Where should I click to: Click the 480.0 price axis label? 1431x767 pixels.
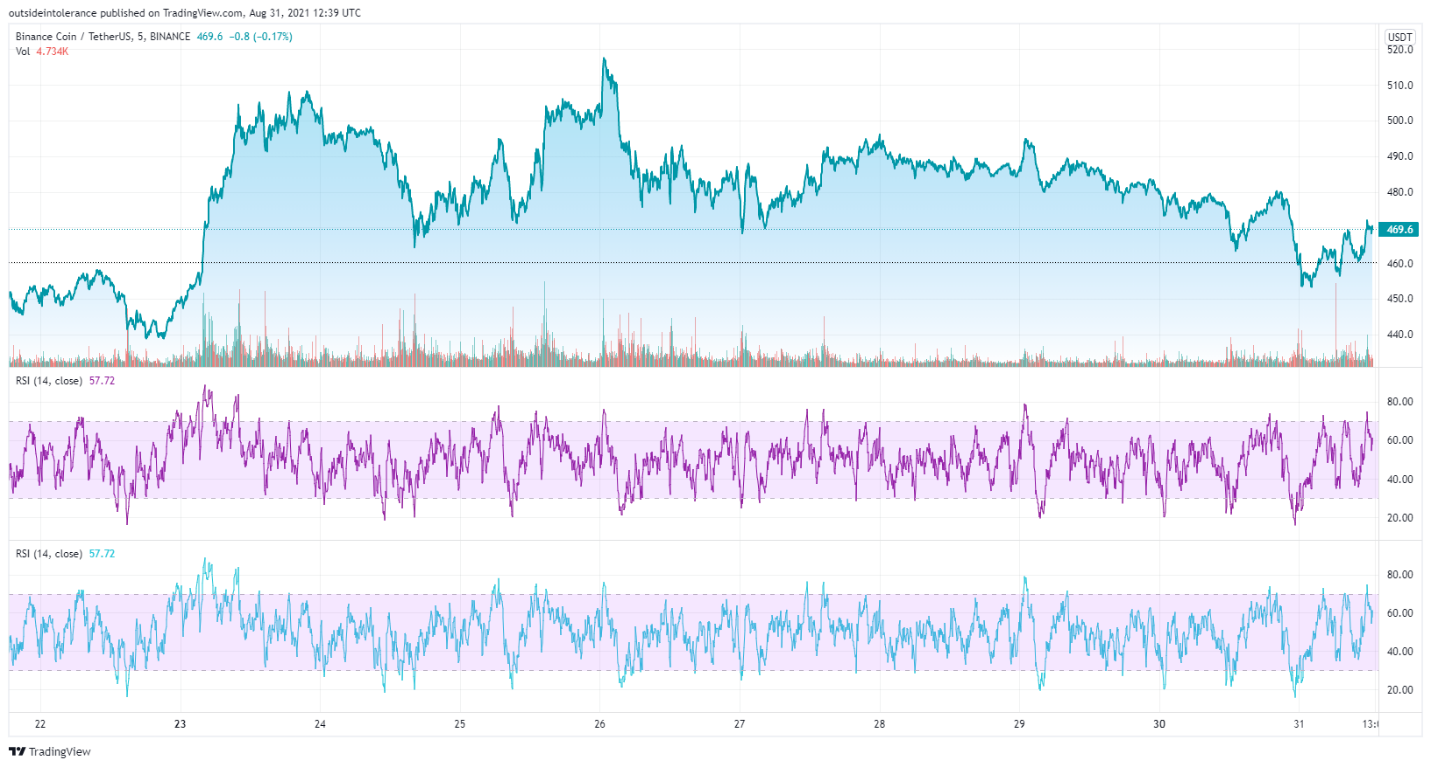tap(1399, 192)
